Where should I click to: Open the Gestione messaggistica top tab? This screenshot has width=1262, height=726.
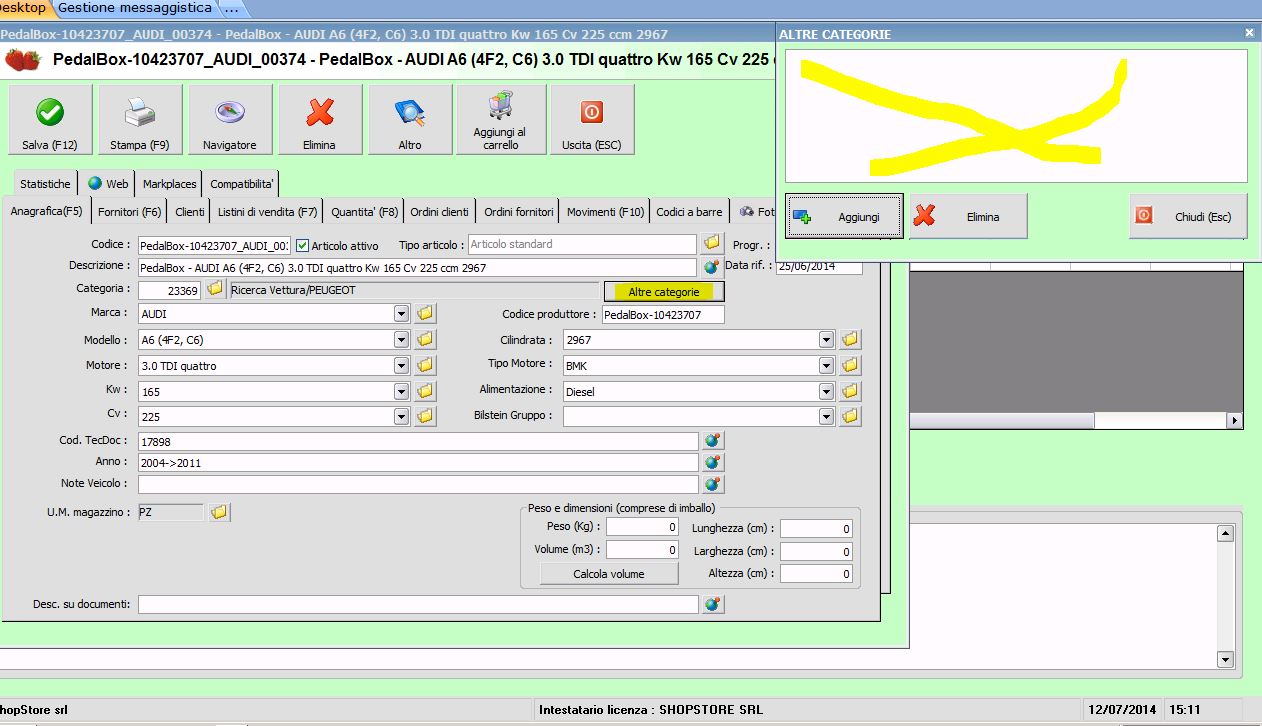[135, 8]
